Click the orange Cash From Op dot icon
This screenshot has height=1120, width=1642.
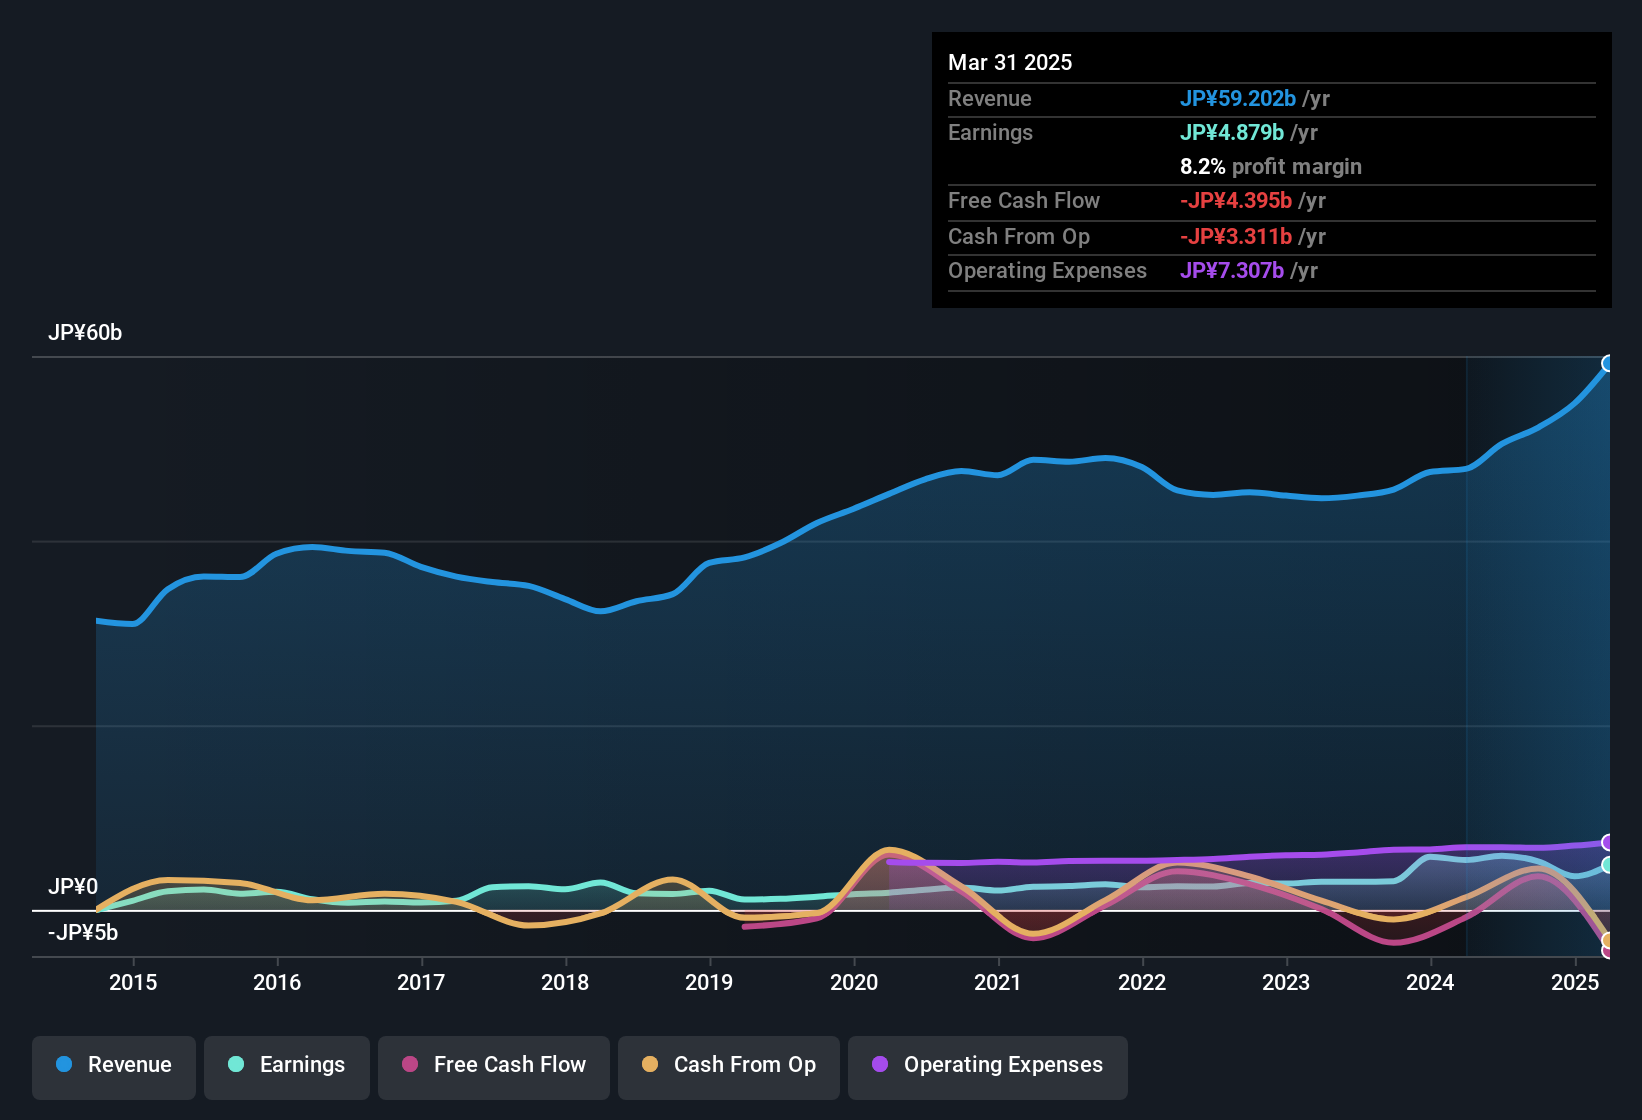click(650, 1064)
